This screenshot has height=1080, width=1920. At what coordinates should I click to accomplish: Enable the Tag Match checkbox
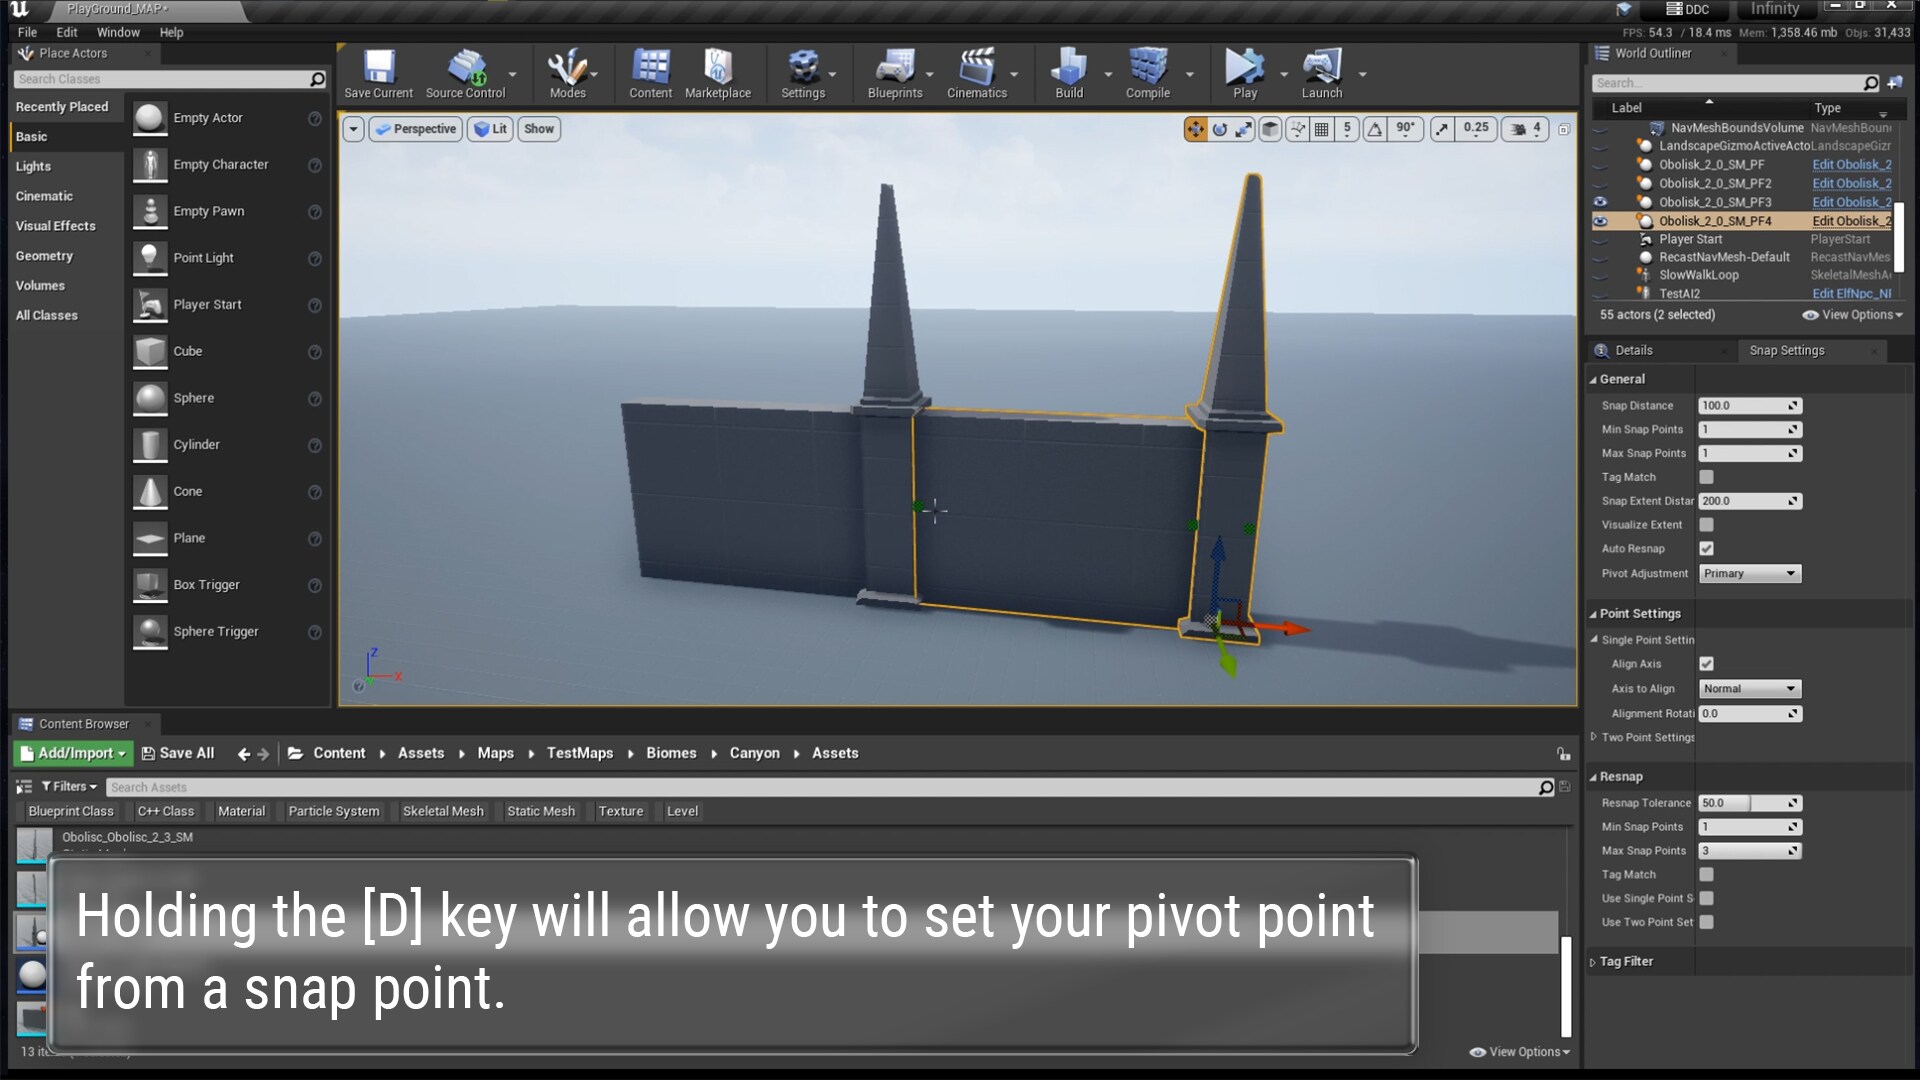pyautogui.click(x=1705, y=477)
